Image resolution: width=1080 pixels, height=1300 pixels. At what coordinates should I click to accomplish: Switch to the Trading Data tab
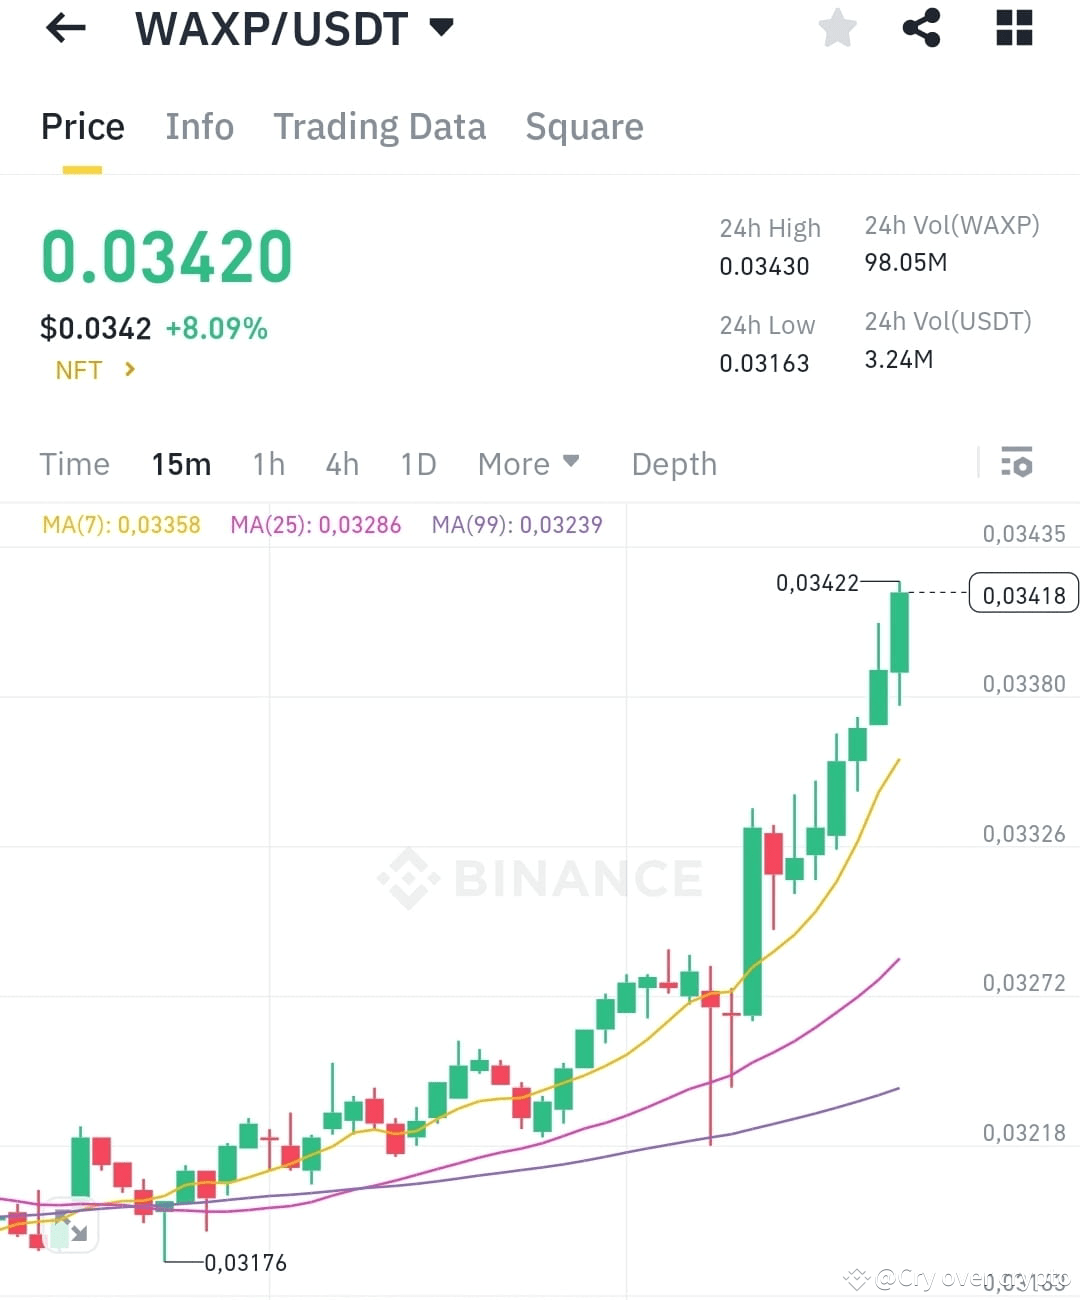click(379, 127)
